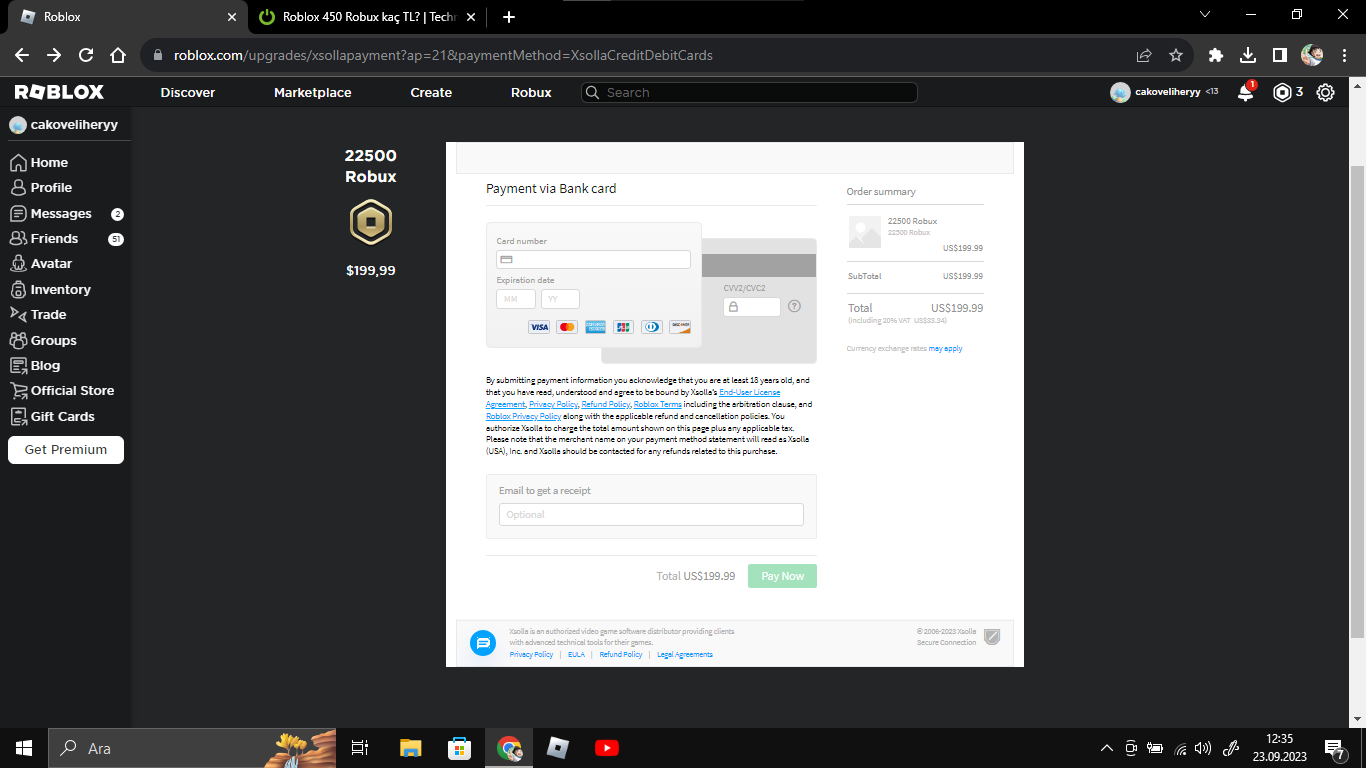The width and height of the screenshot is (1366, 768).
Task: Click the Windows taskbar search box 'Ara'
Action: pos(192,748)
